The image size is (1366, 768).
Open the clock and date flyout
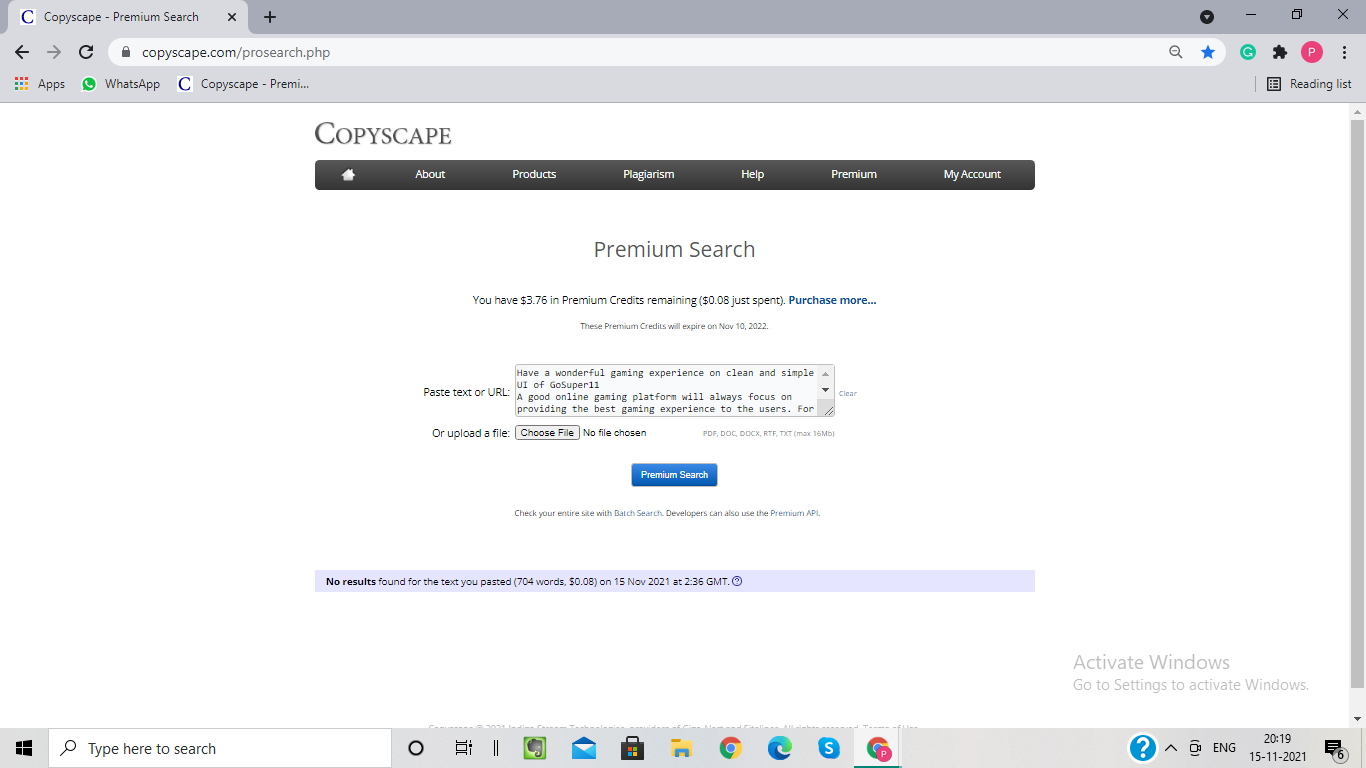pos(1276,748)
